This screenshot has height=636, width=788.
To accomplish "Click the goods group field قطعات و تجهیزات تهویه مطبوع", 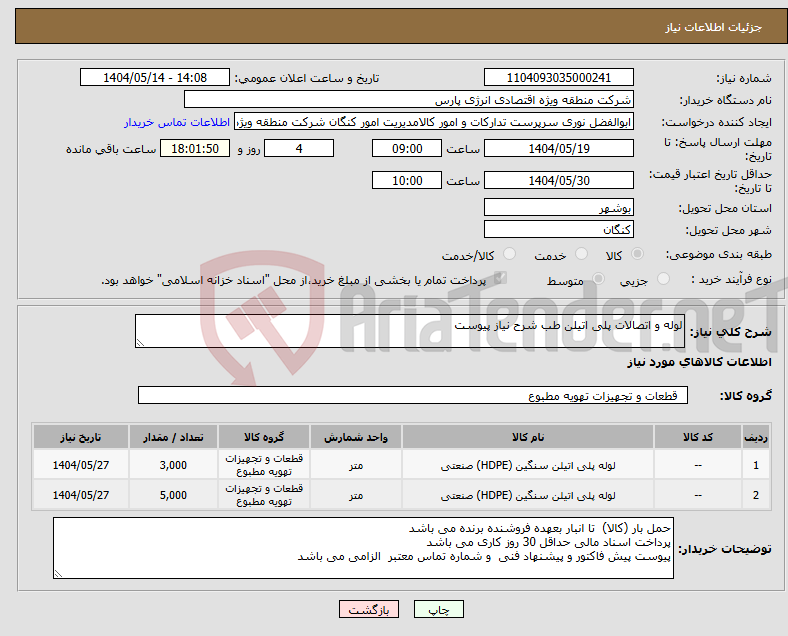I will click(x=413, y=395).
